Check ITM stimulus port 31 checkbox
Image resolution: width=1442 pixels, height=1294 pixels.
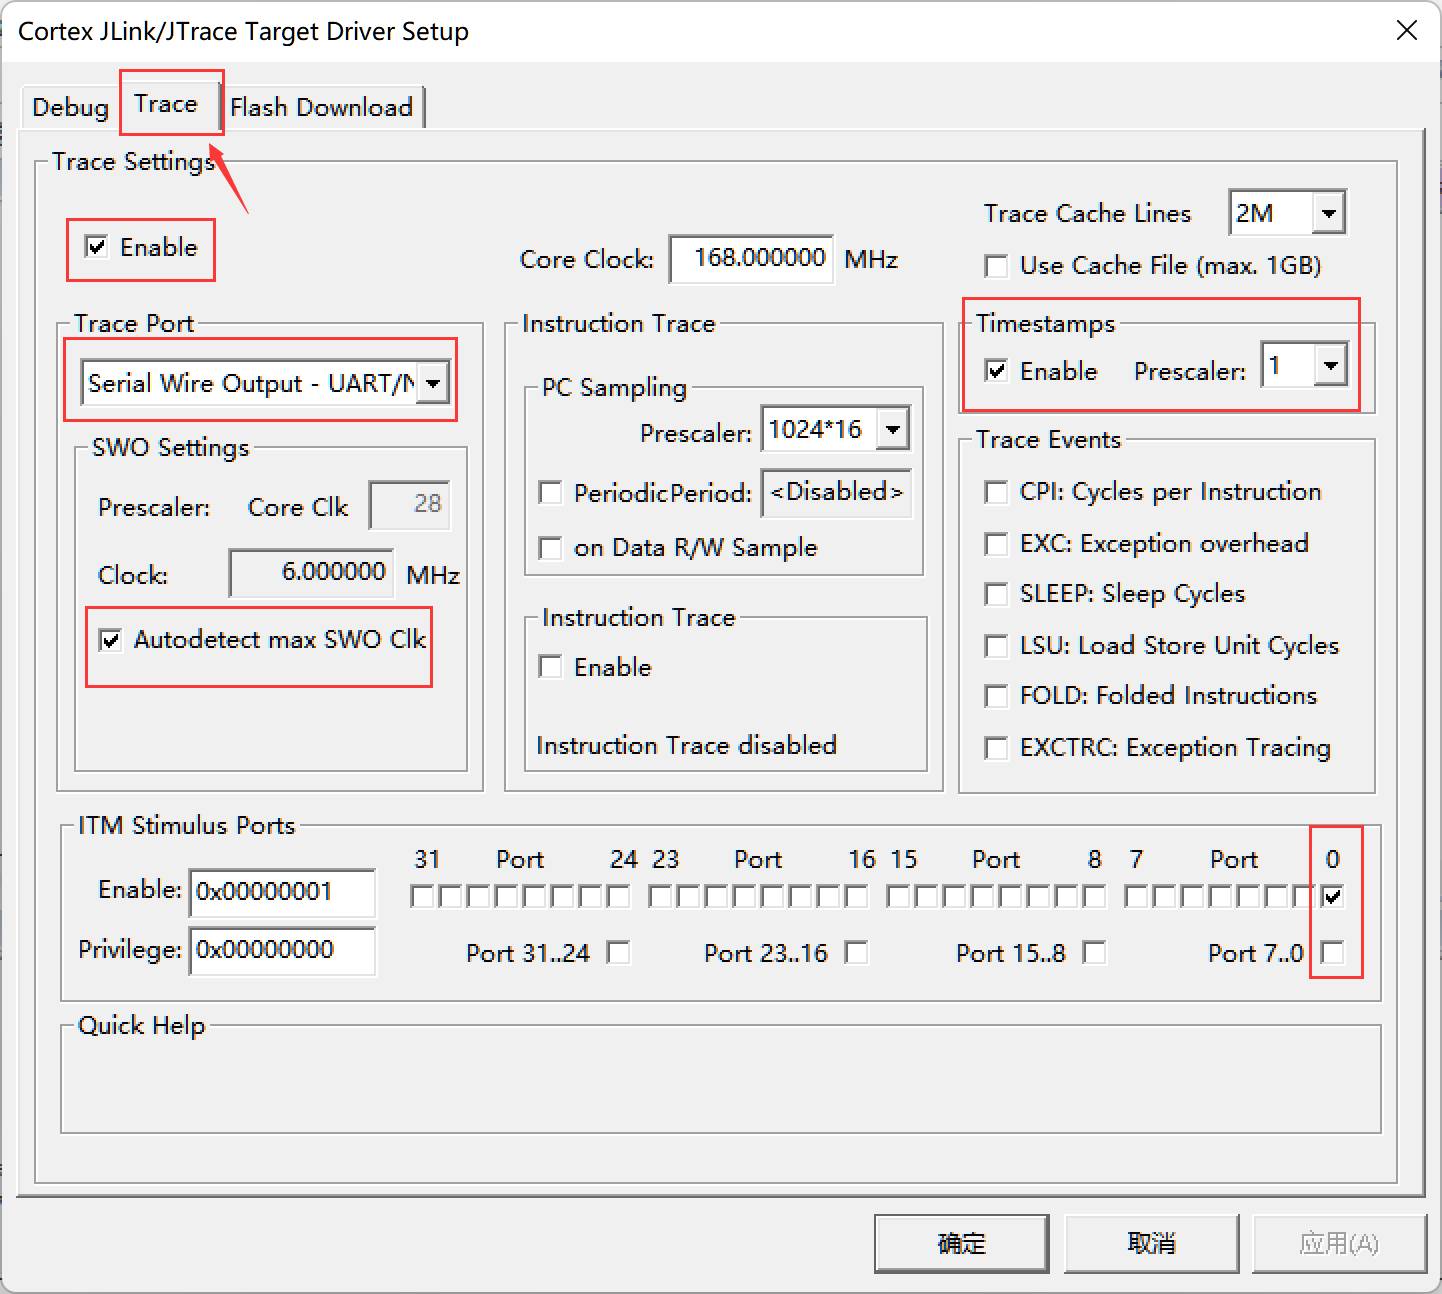point(422,896)
